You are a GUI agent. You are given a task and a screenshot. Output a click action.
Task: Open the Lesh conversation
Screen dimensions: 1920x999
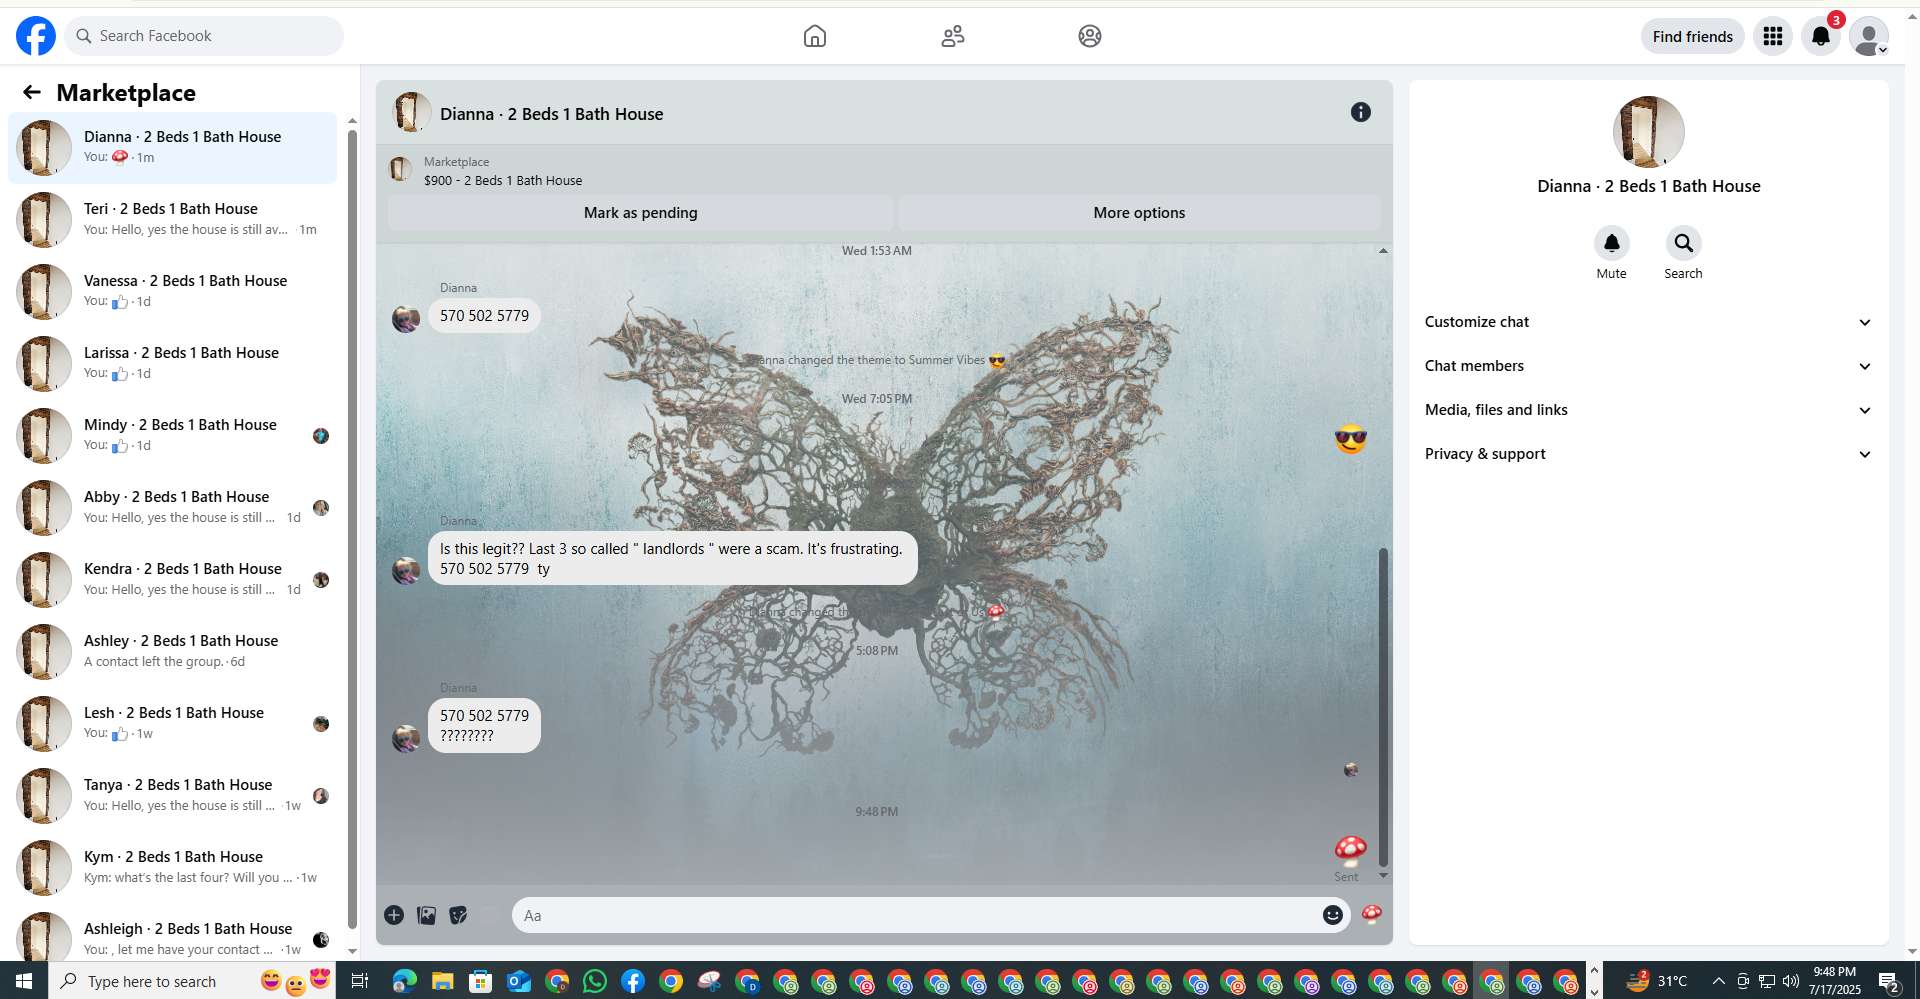coord(172,724)
